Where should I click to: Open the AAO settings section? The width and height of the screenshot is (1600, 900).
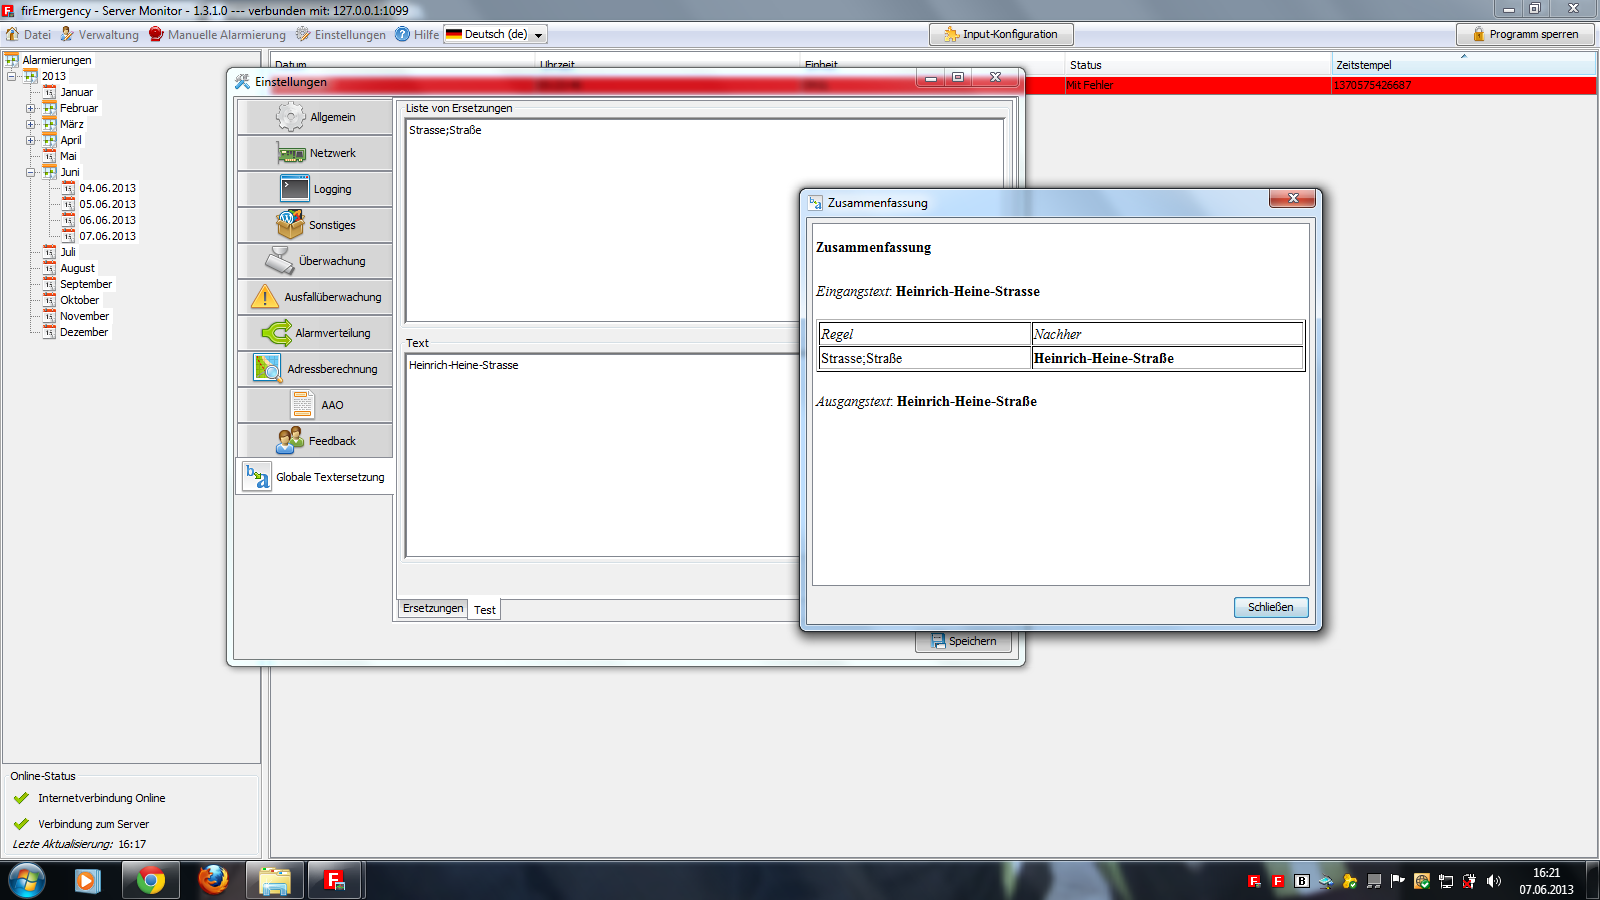coord(315,405)
